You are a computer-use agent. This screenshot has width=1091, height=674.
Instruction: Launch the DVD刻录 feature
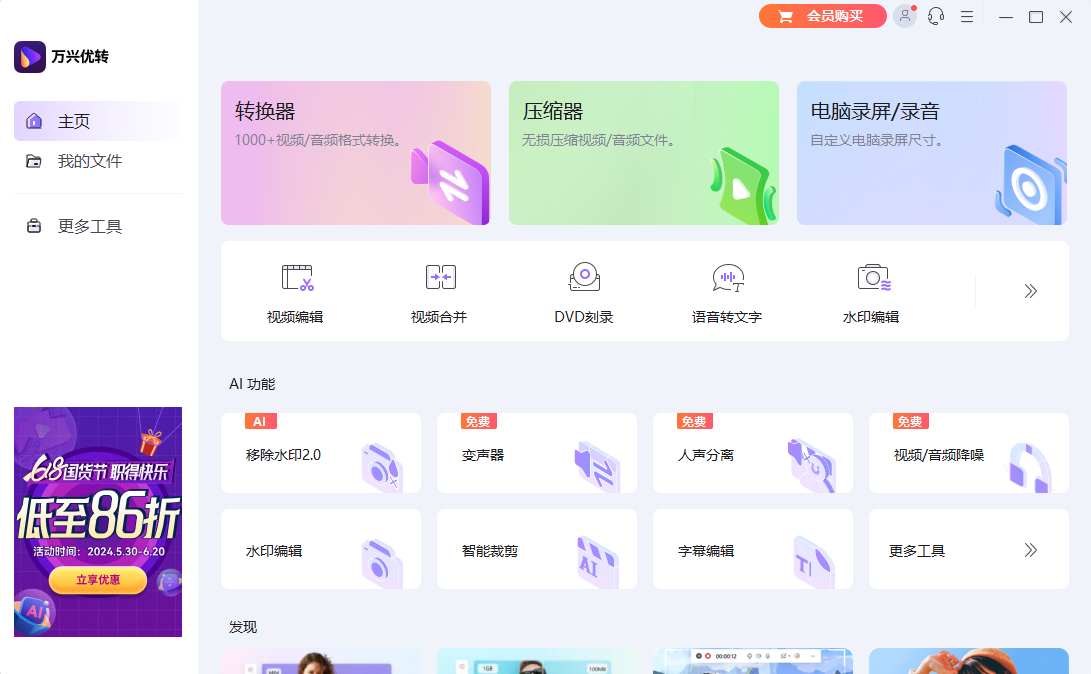coord(583,291)
